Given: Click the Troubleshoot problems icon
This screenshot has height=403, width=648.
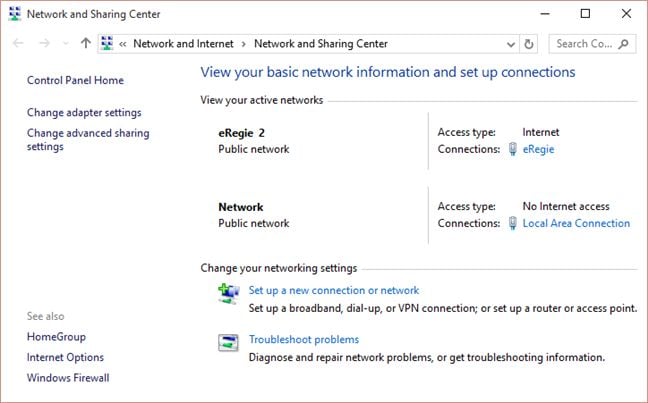Looking at the screenshot, I should [x=228, y=343].
